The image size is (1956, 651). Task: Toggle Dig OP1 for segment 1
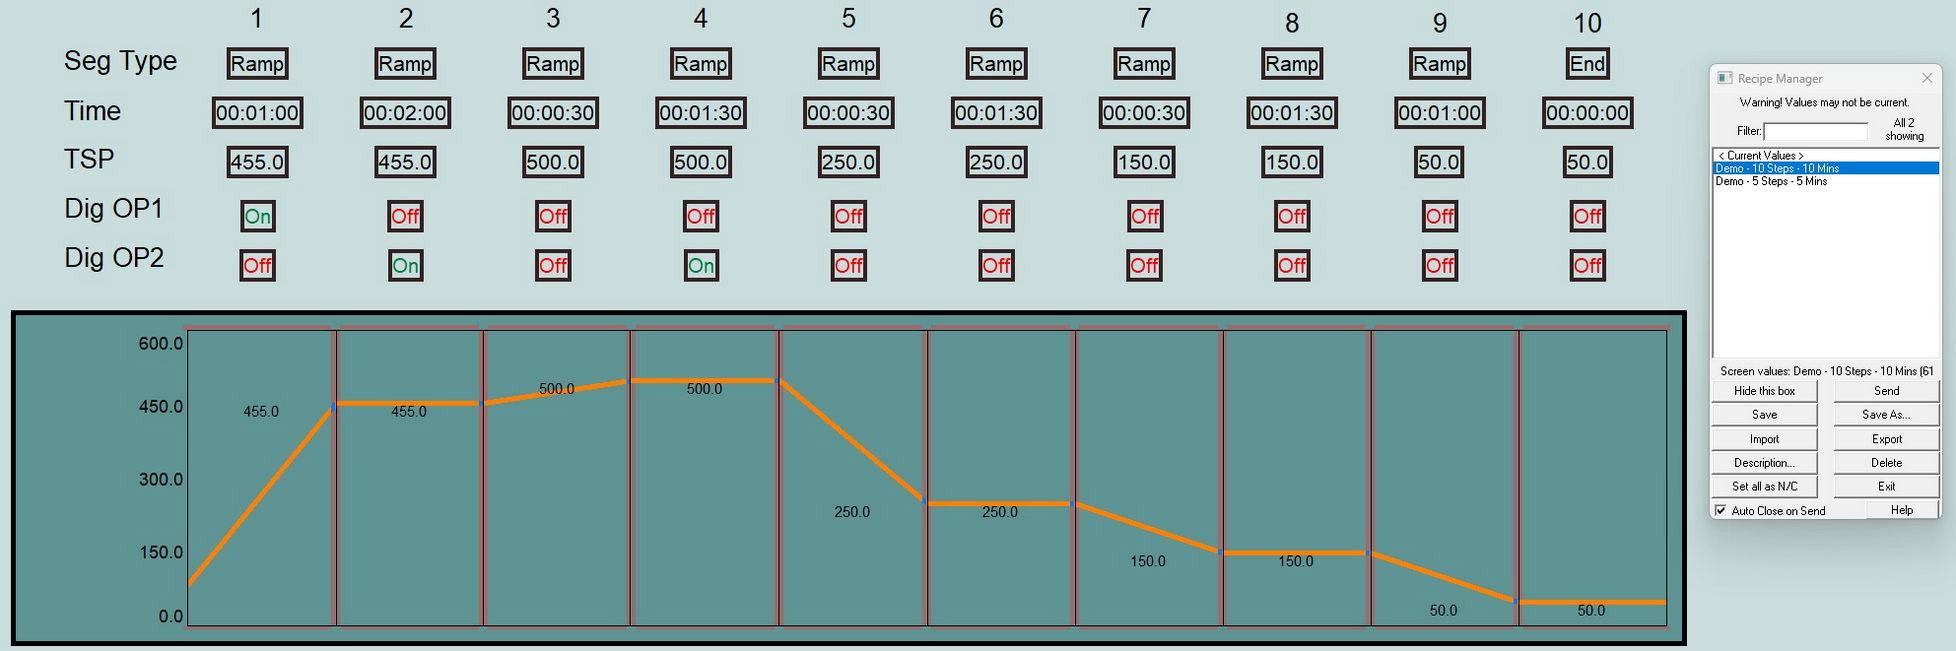pyautogui.click(x=258, y=216)
